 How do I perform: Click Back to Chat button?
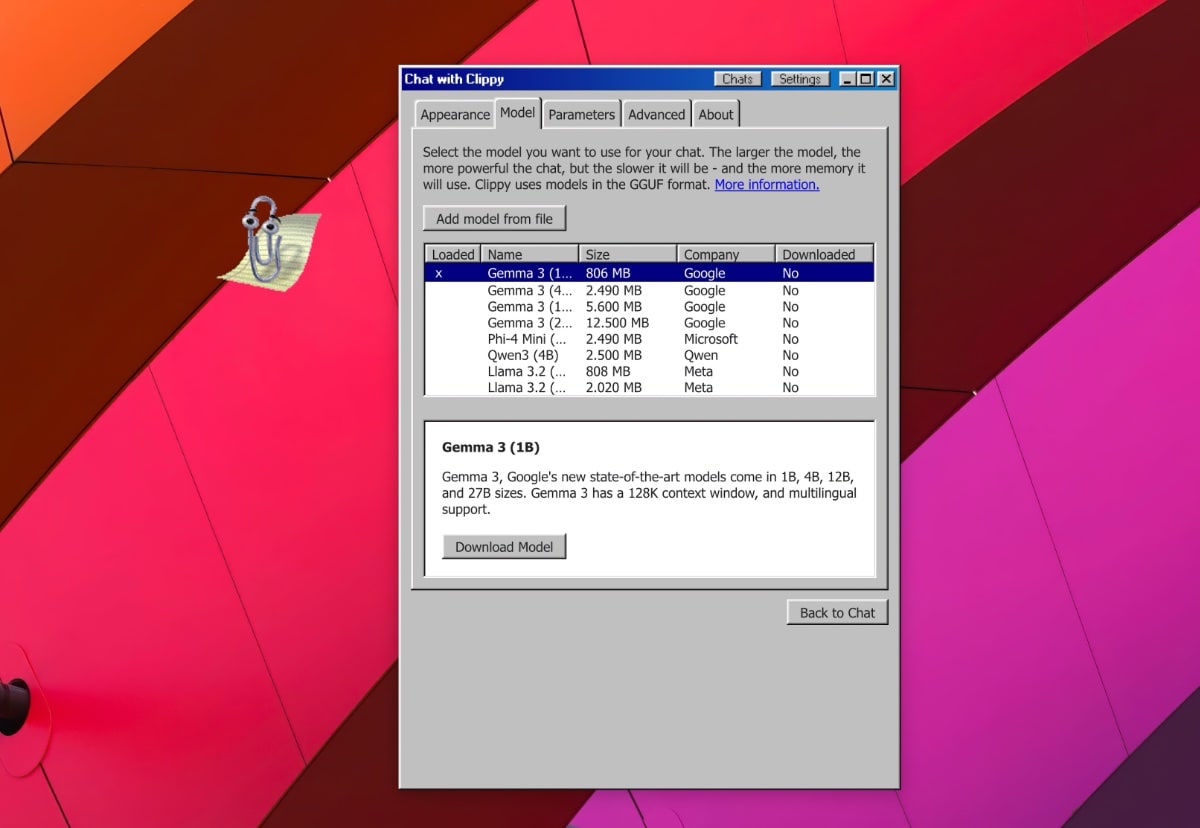837,613
